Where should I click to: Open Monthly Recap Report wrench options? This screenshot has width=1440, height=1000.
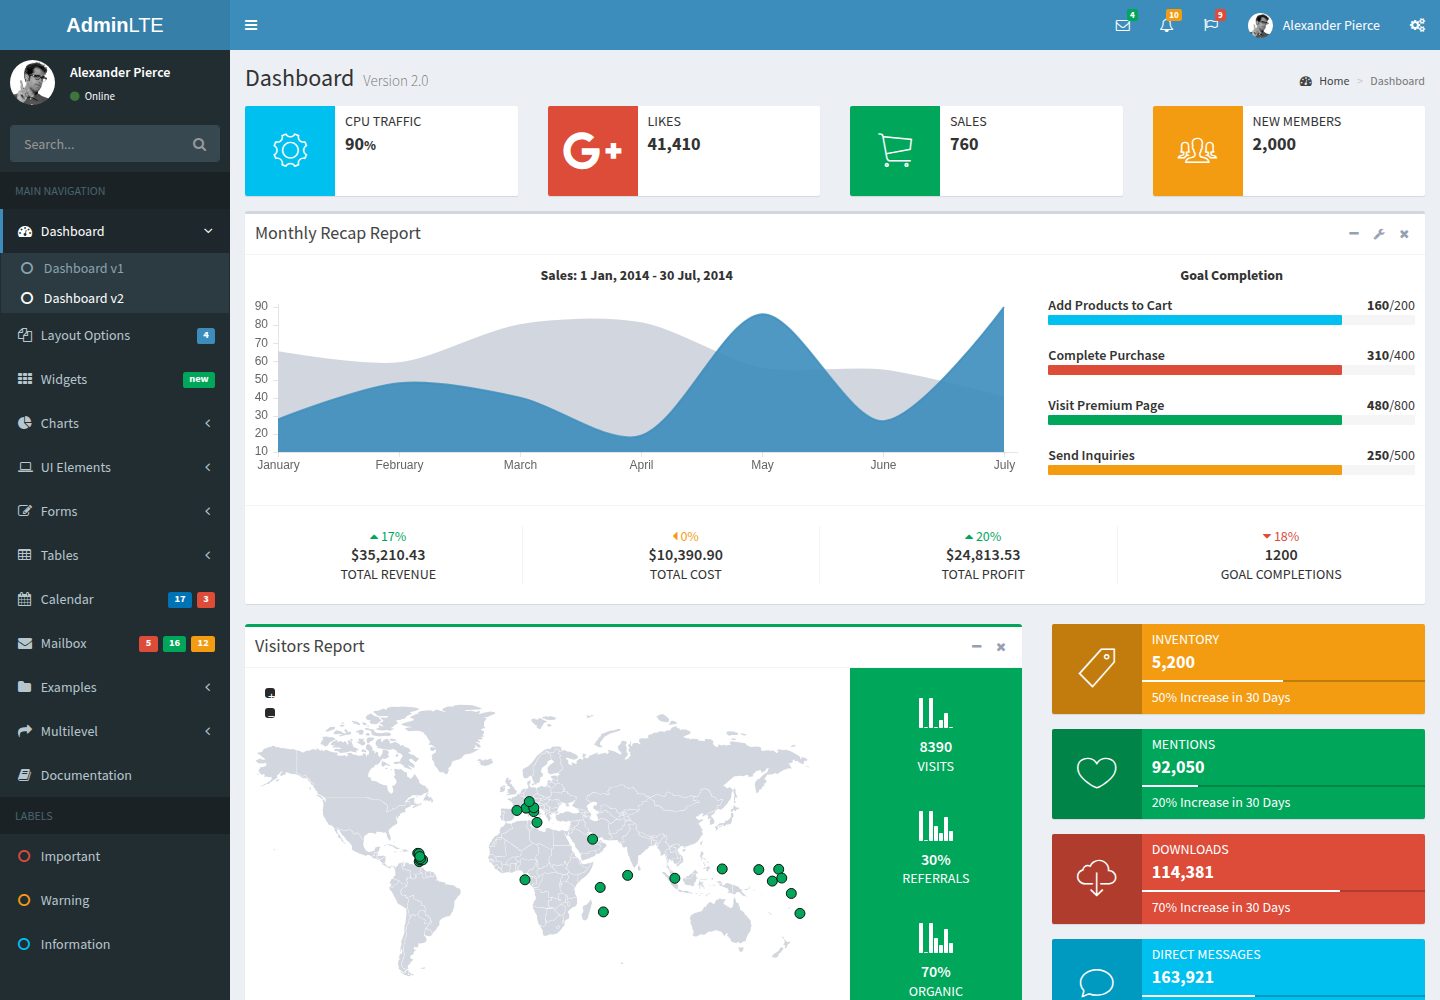[x=1379, y=234]
